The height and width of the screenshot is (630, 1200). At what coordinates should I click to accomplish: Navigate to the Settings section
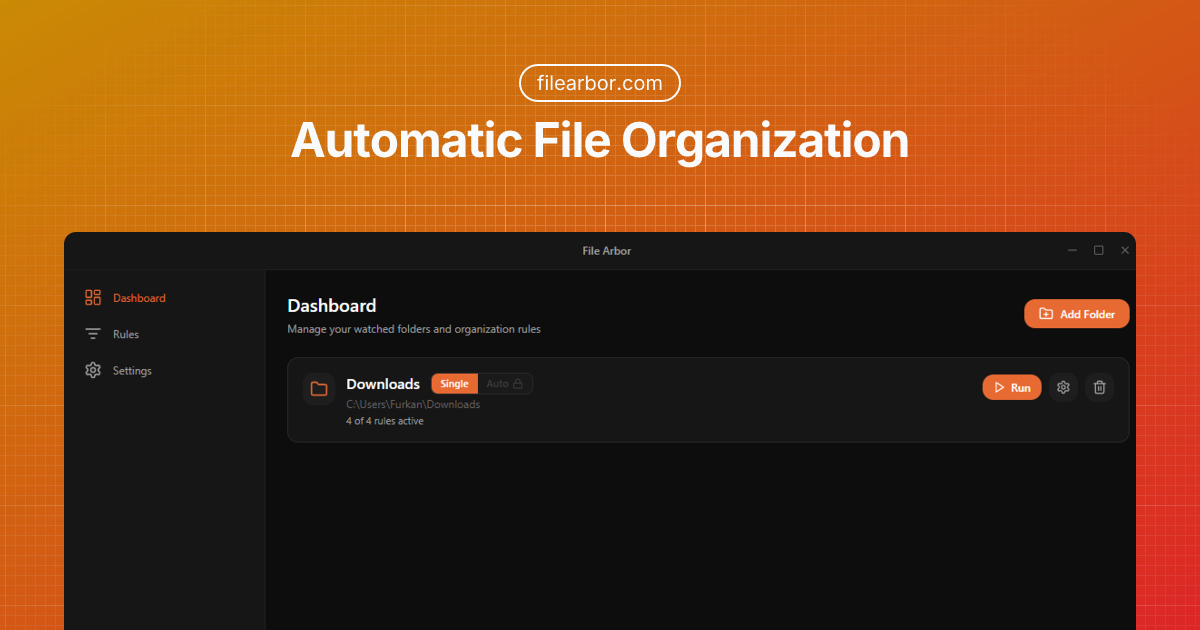pyautogui.click(x=131, y=370)
